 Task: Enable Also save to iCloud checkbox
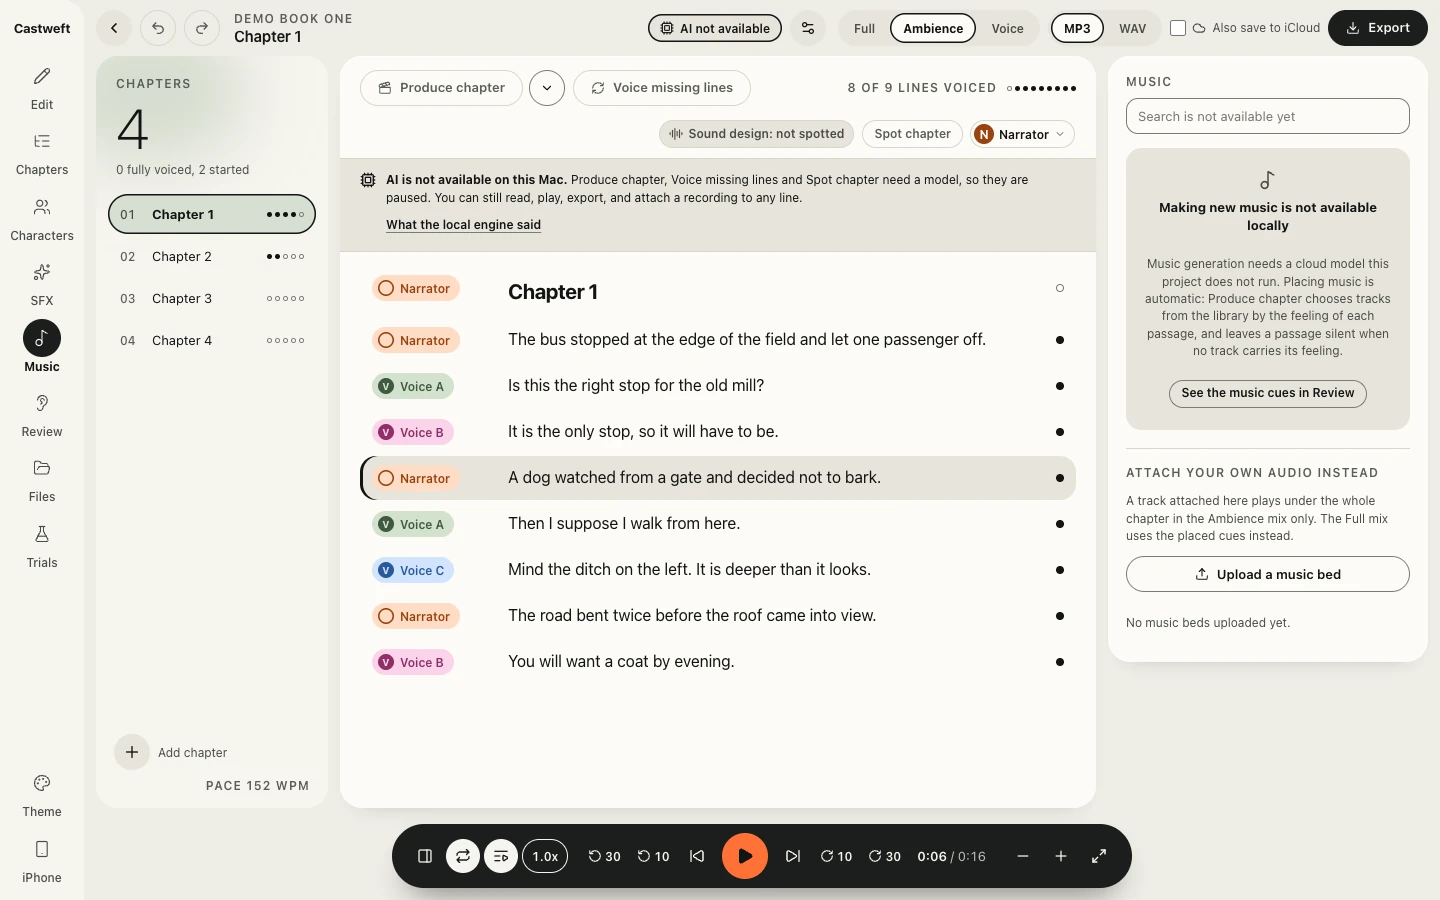tap(1178, 28)
